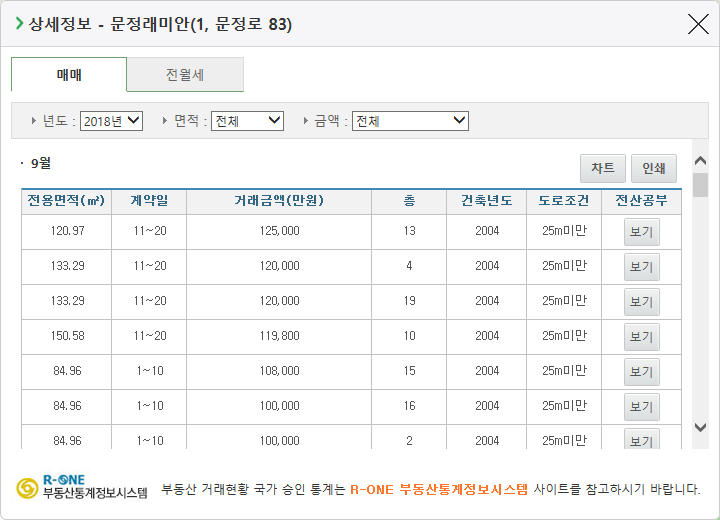Click the 전용면적(㎡) column header
The width and height of the screenshot is (720, 520).
tap(66, 201)
